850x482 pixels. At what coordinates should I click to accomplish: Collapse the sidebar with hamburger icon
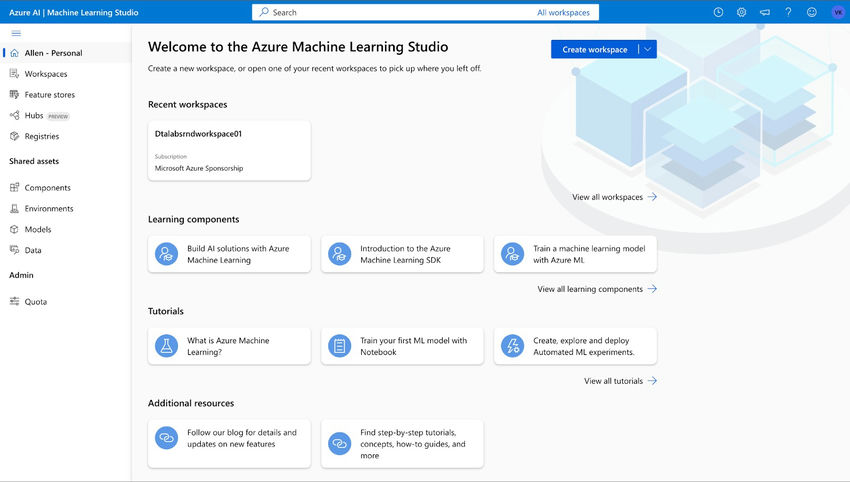16,33
